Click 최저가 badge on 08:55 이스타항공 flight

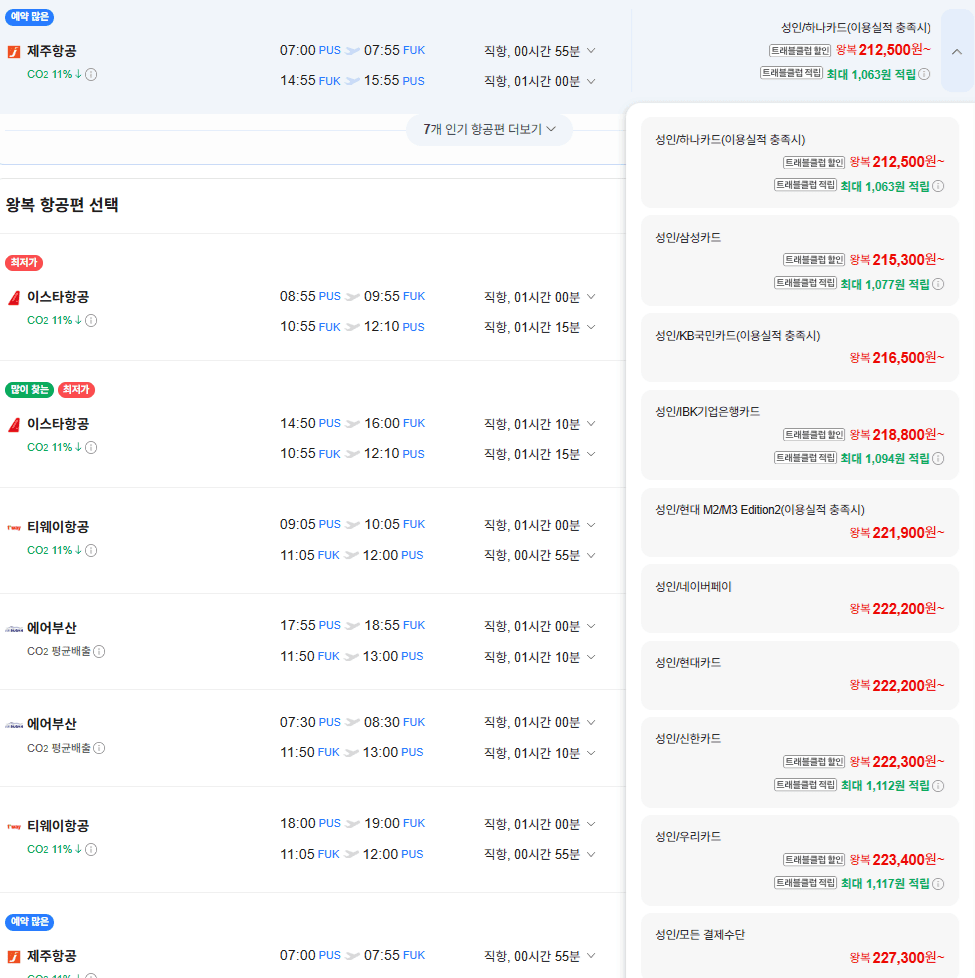24,263
